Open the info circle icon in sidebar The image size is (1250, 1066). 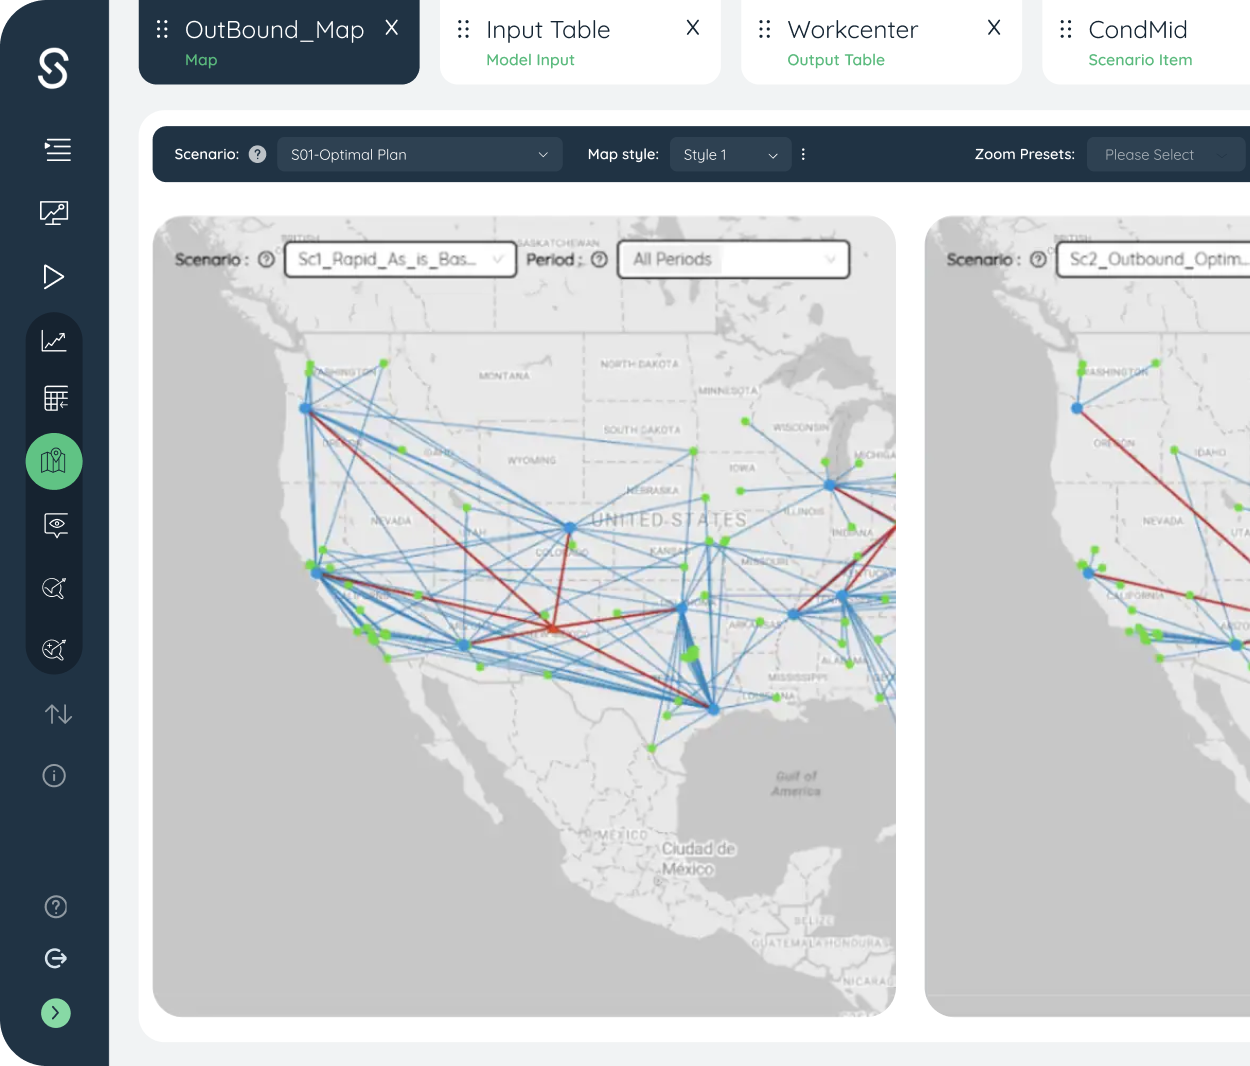tap(54, 775)
